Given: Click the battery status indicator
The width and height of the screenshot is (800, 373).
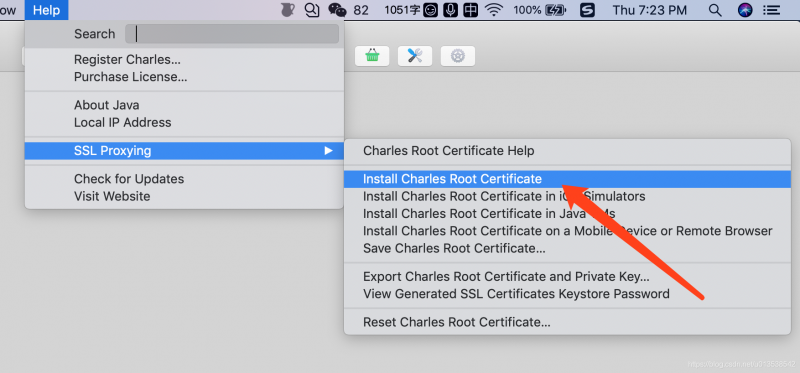Looking at the screenshot, I should 555,10.
